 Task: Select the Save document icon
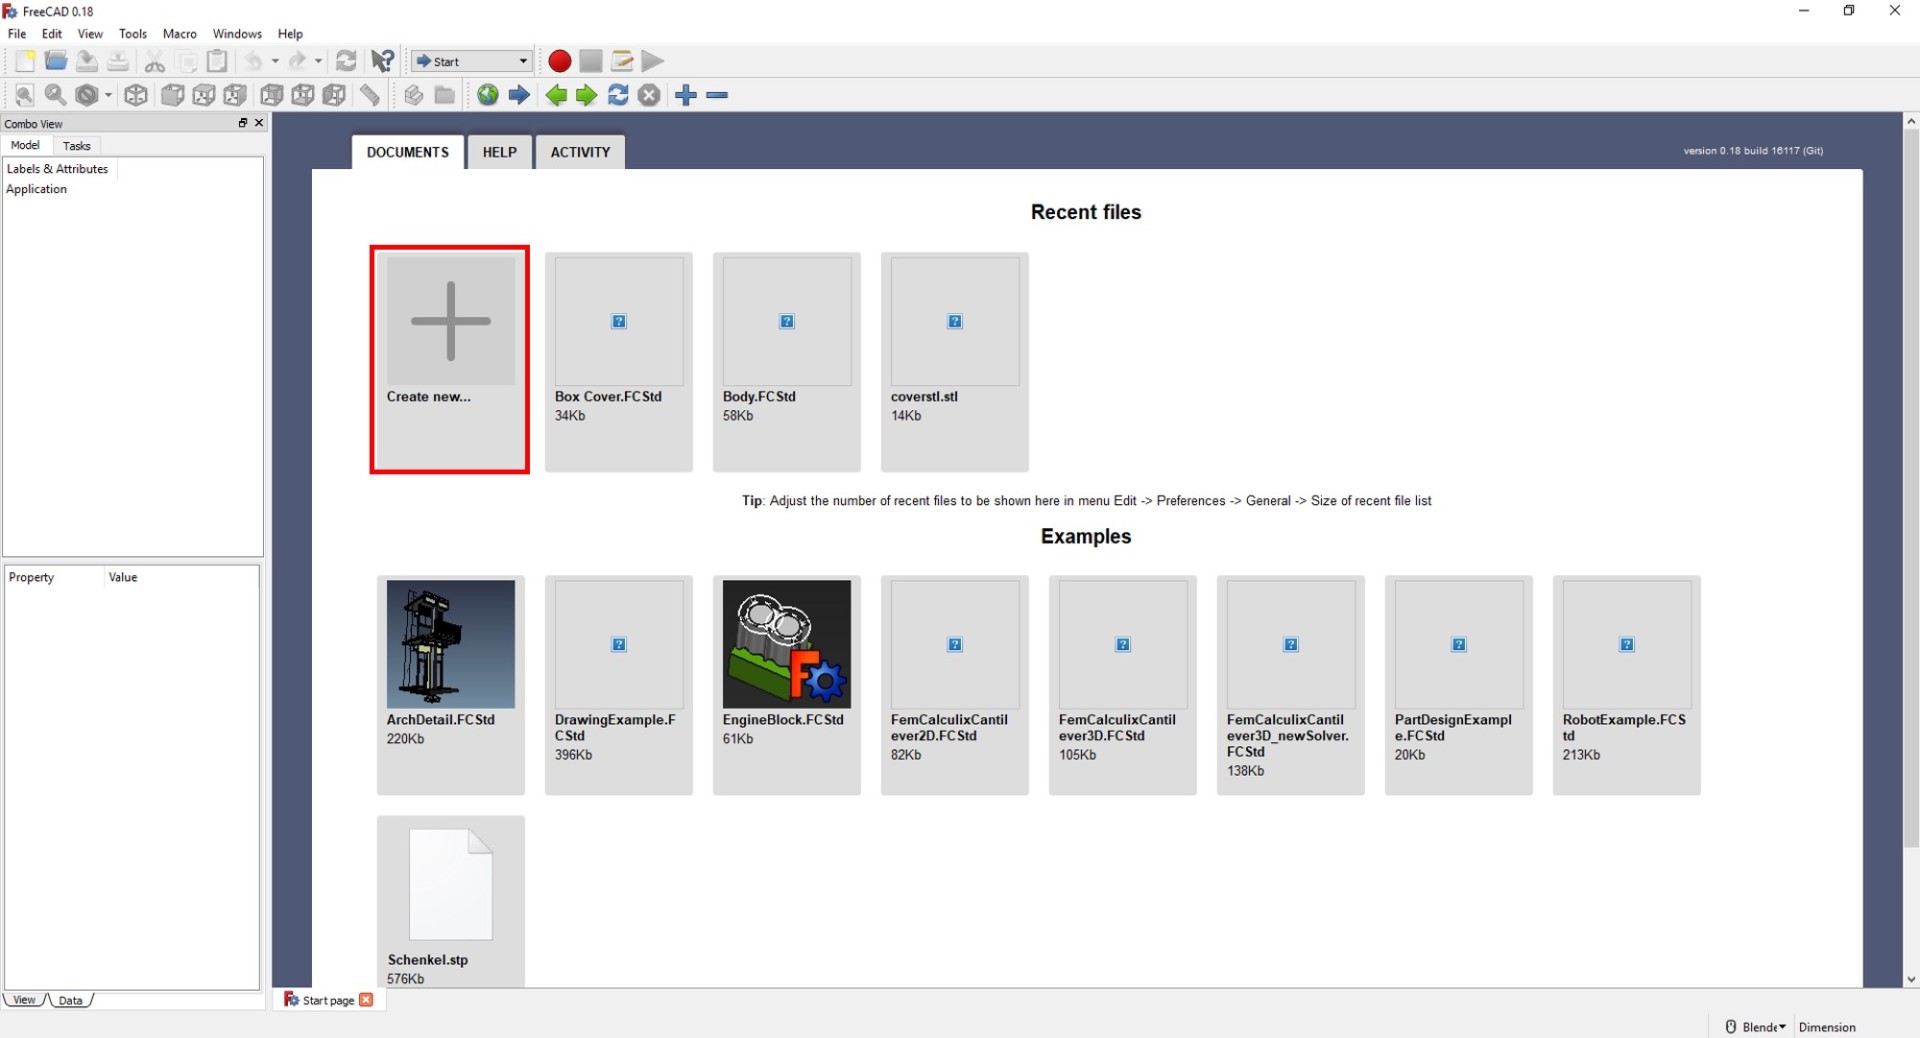(87, 61)
